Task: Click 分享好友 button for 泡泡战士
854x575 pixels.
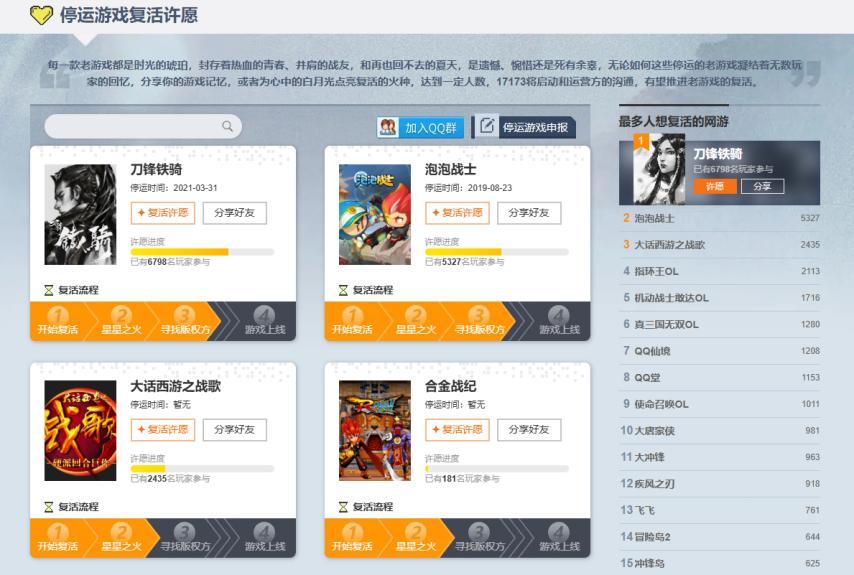Action: pyautogui.click(x=529, y=213)
